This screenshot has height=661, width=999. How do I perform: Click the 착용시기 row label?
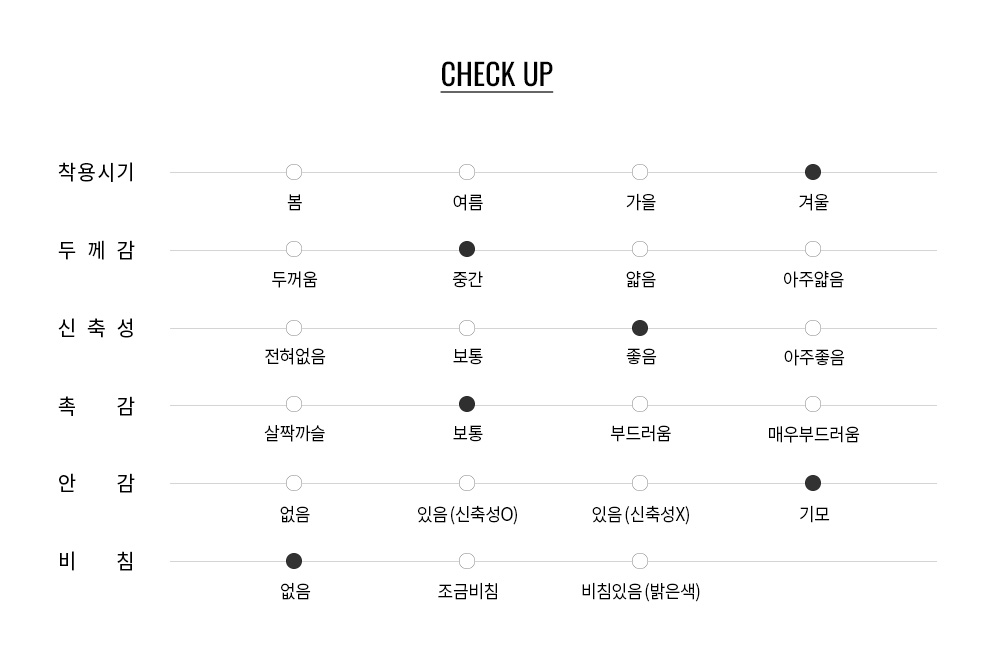tap(96, 172)
